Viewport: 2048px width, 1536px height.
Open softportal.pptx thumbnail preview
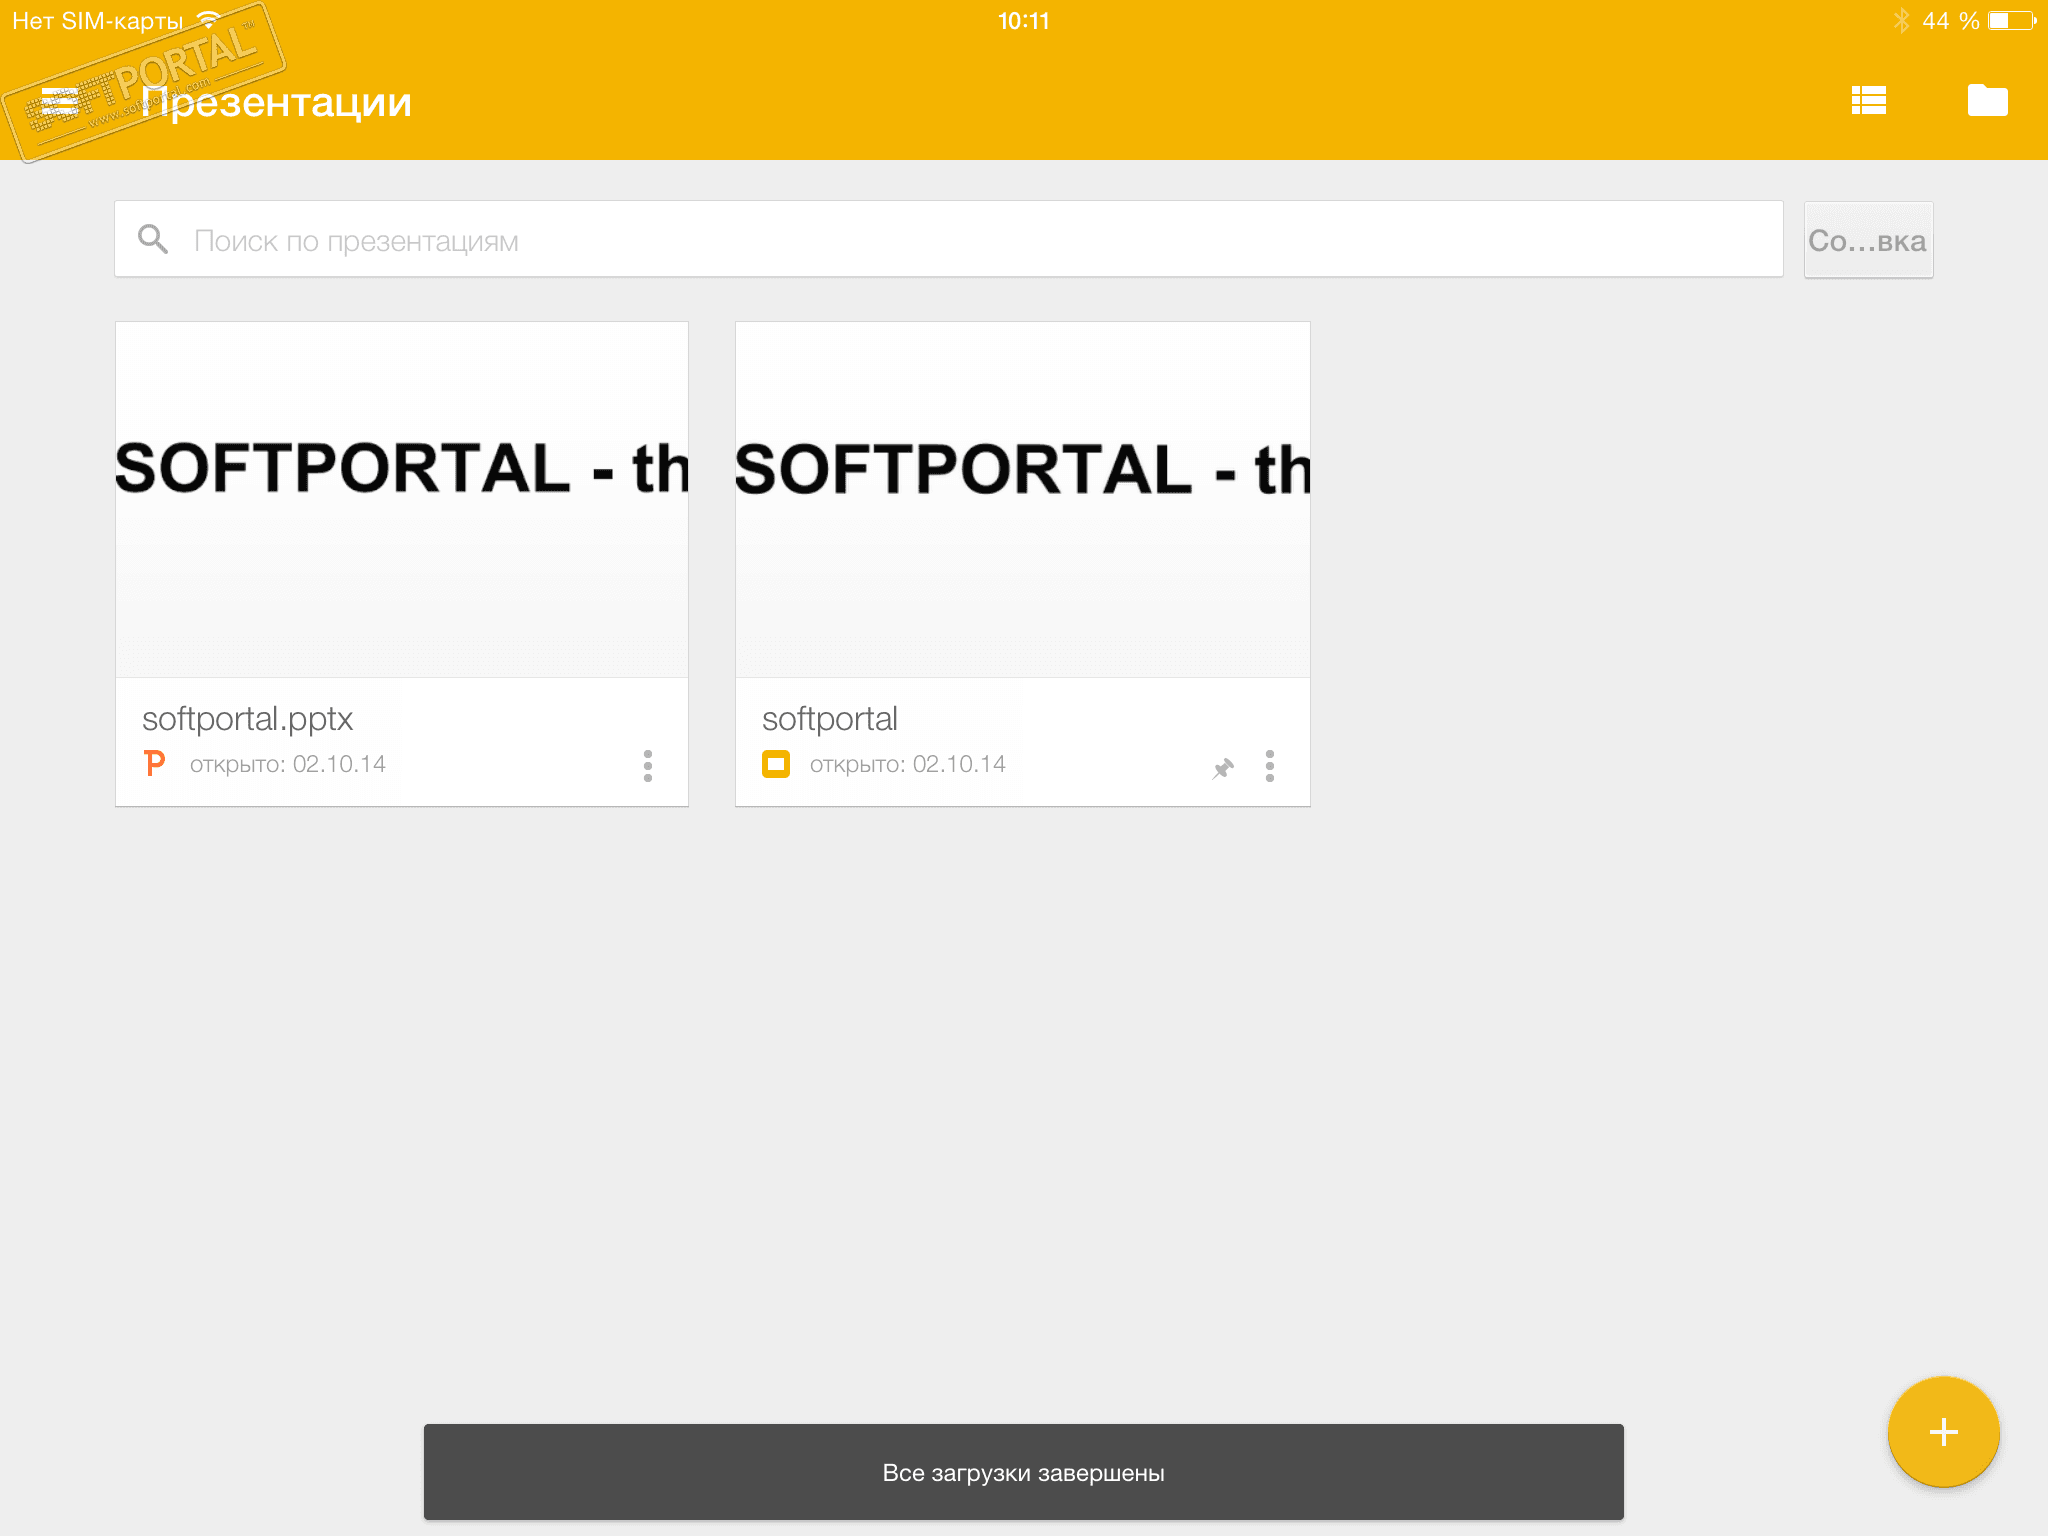point(402,499)
